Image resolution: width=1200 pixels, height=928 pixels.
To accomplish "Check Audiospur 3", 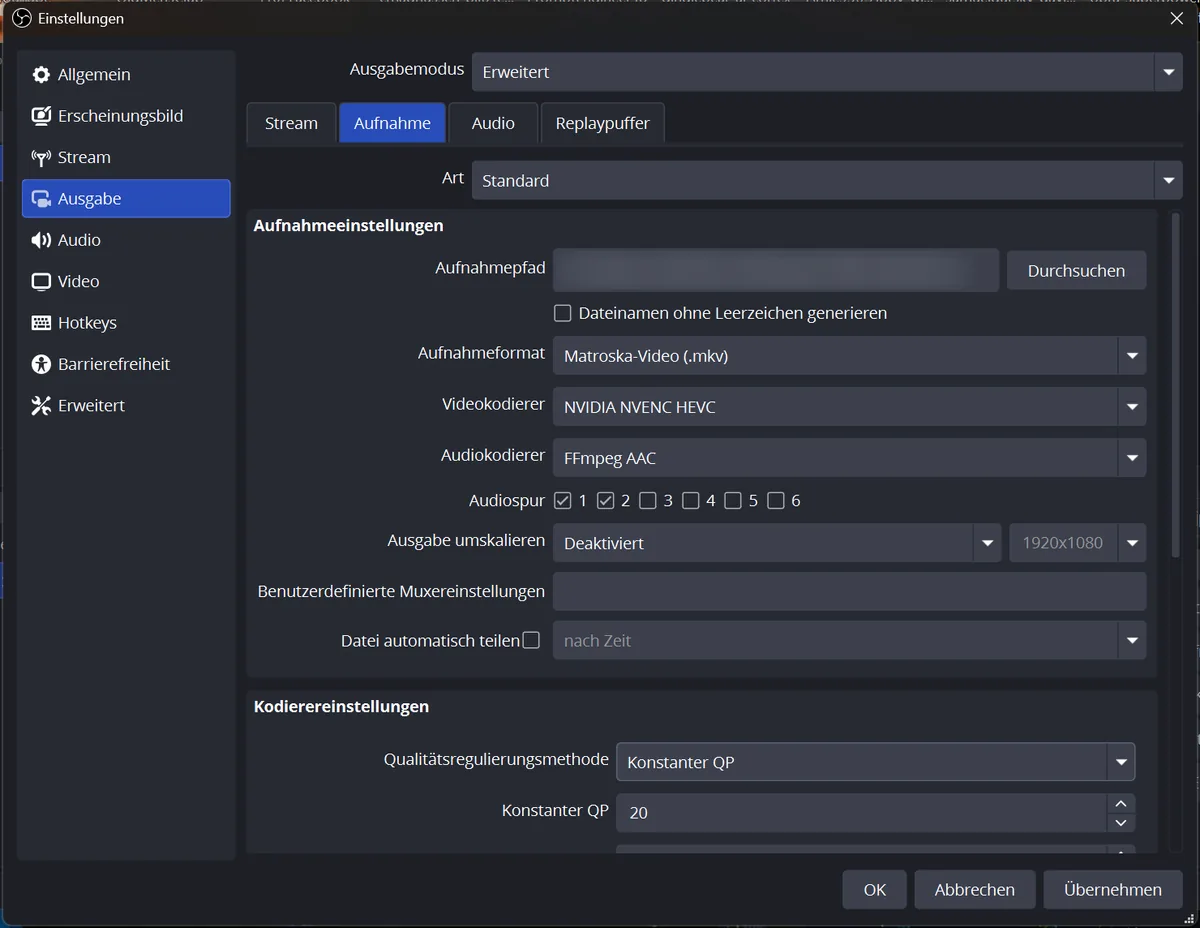I will pyautogui.click(x=648, y=501).
